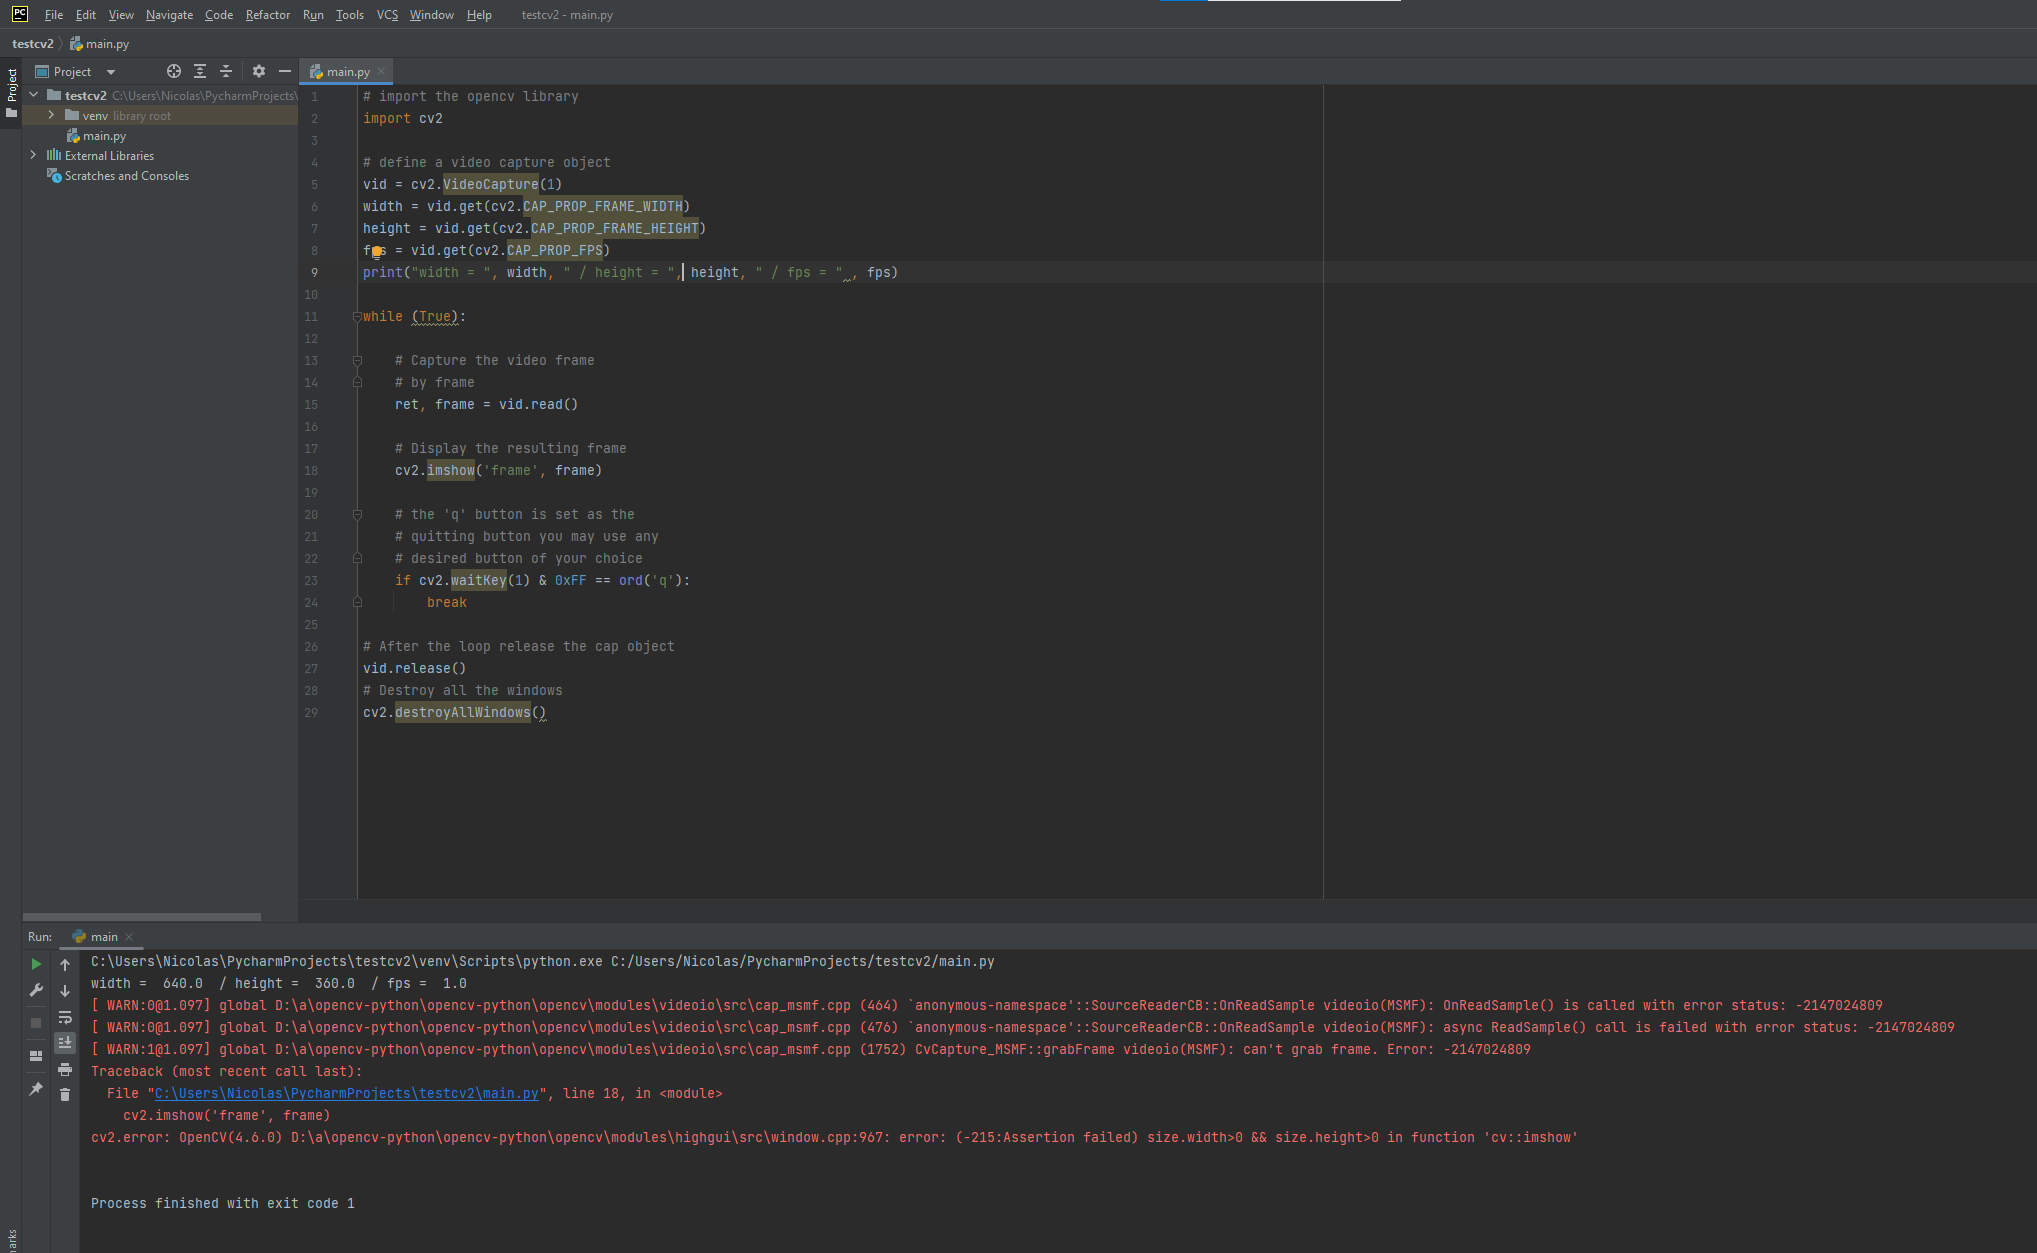Open the Run menu
This screenshot has width=2037, height=1253.
coord(312,14)
